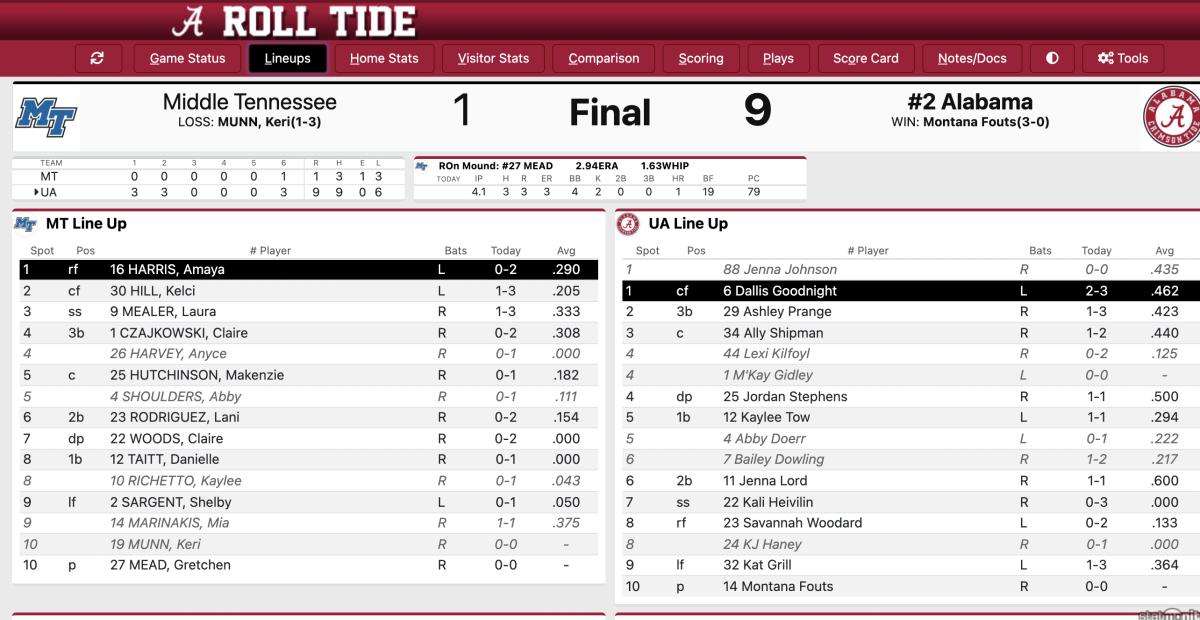1200x620 pixels.
Task: Open the Game Status tab
Action: 187,58
